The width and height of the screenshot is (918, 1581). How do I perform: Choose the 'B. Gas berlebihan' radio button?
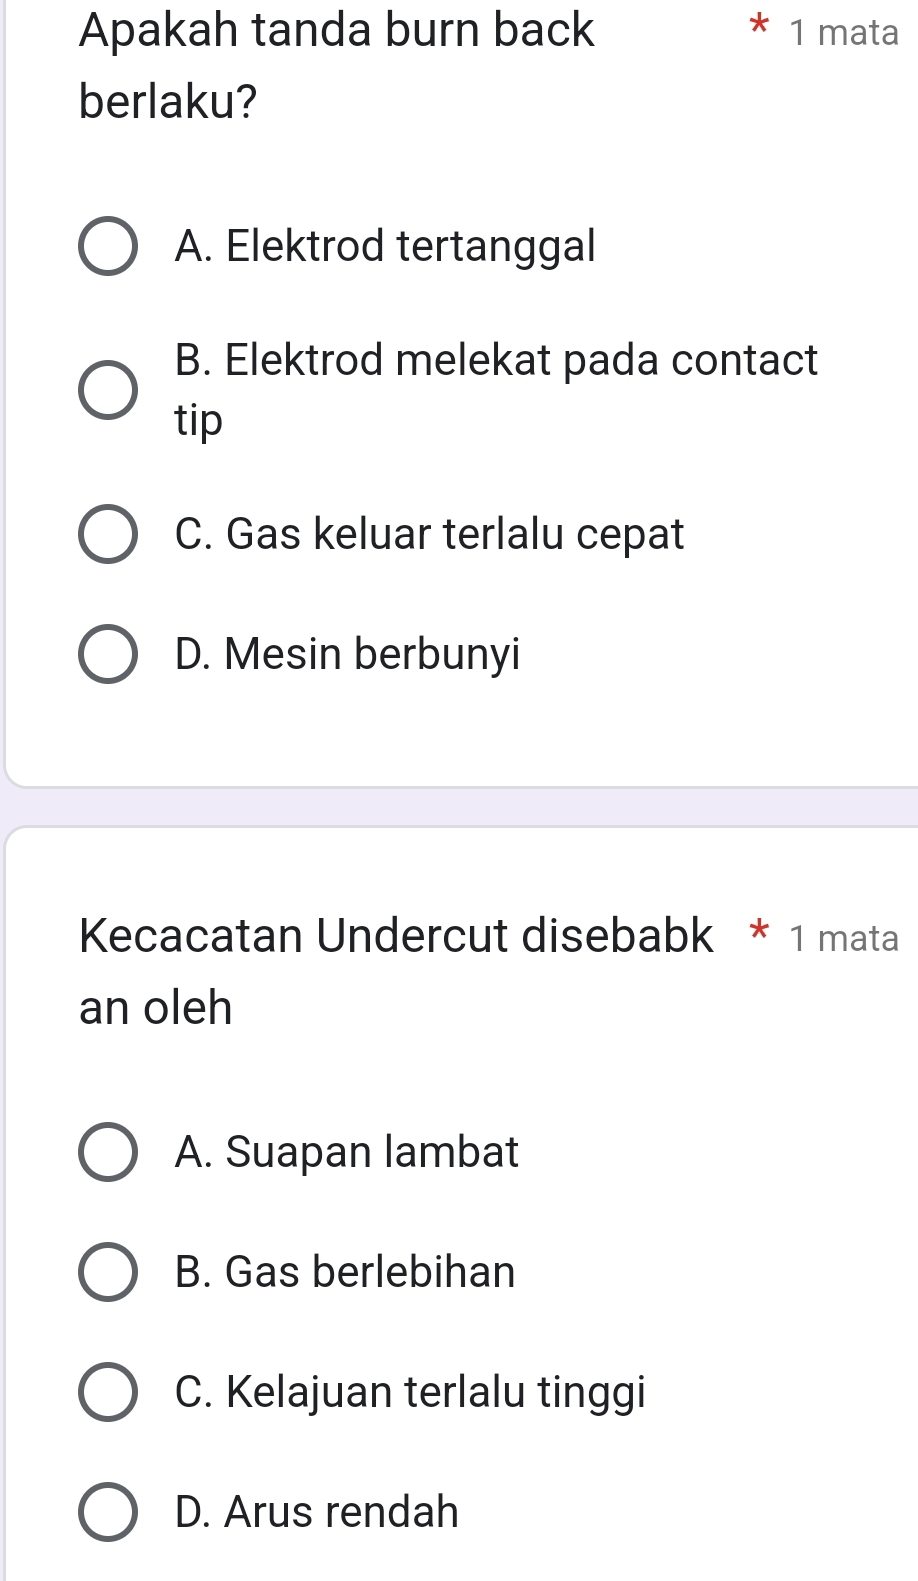[x=108, y=1272]
